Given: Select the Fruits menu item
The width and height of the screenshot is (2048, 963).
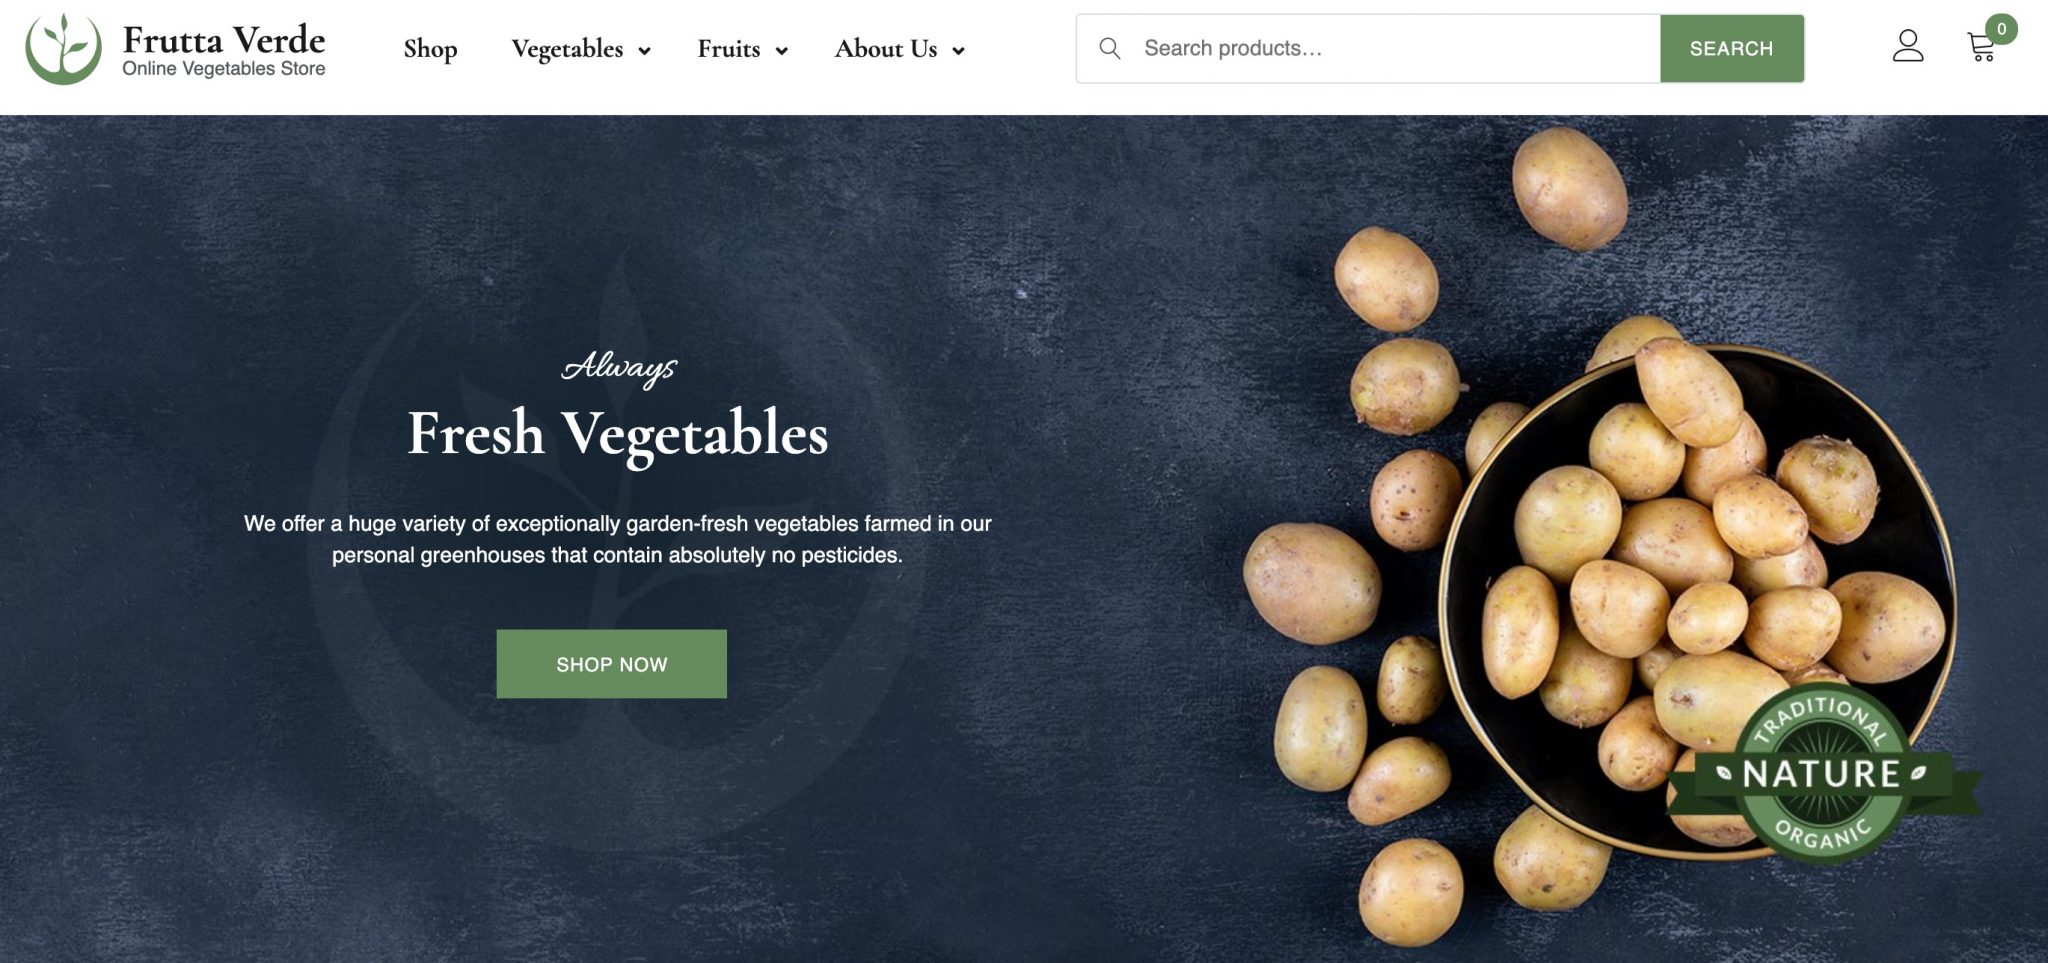Looking at the screenshot, I should click(729, 49).
